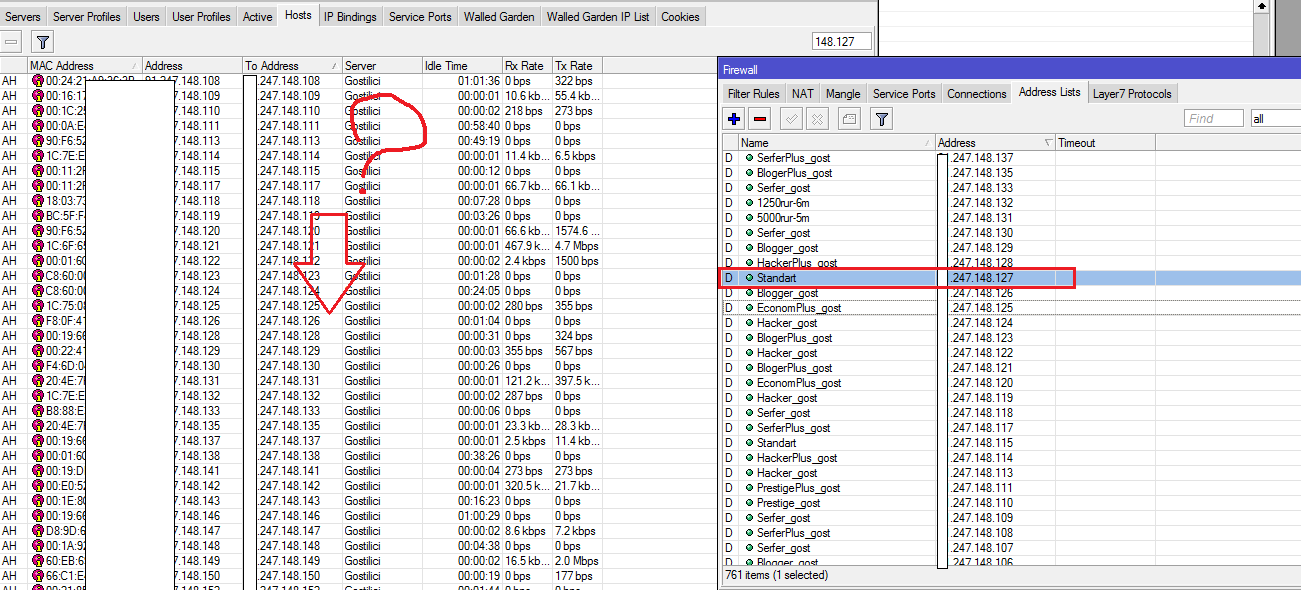Click the X disable button in Firewall toolbar
1301x590 pixels.
817,119
